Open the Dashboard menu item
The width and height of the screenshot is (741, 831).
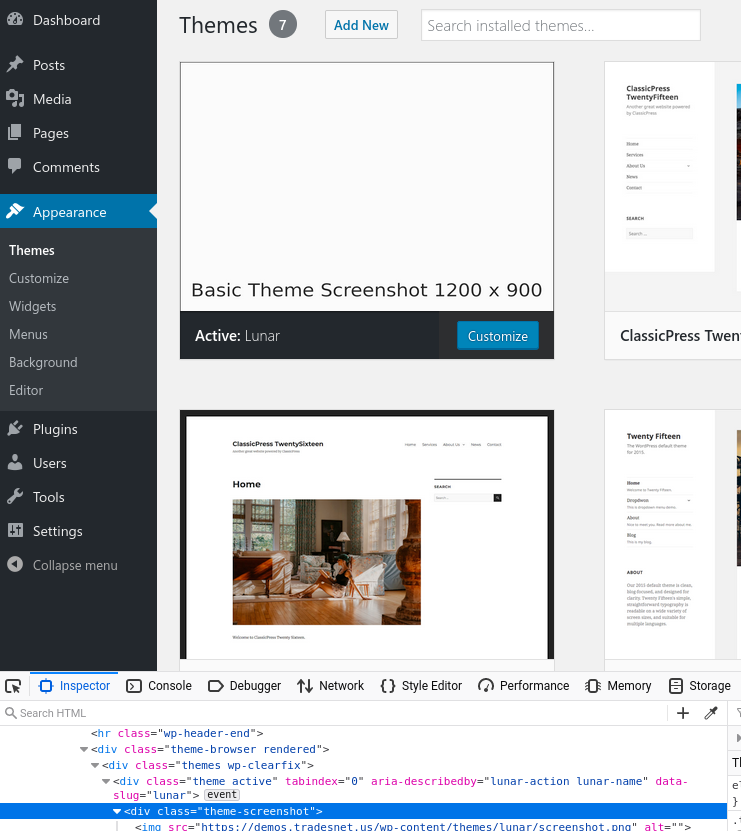(x=66, y=20)
